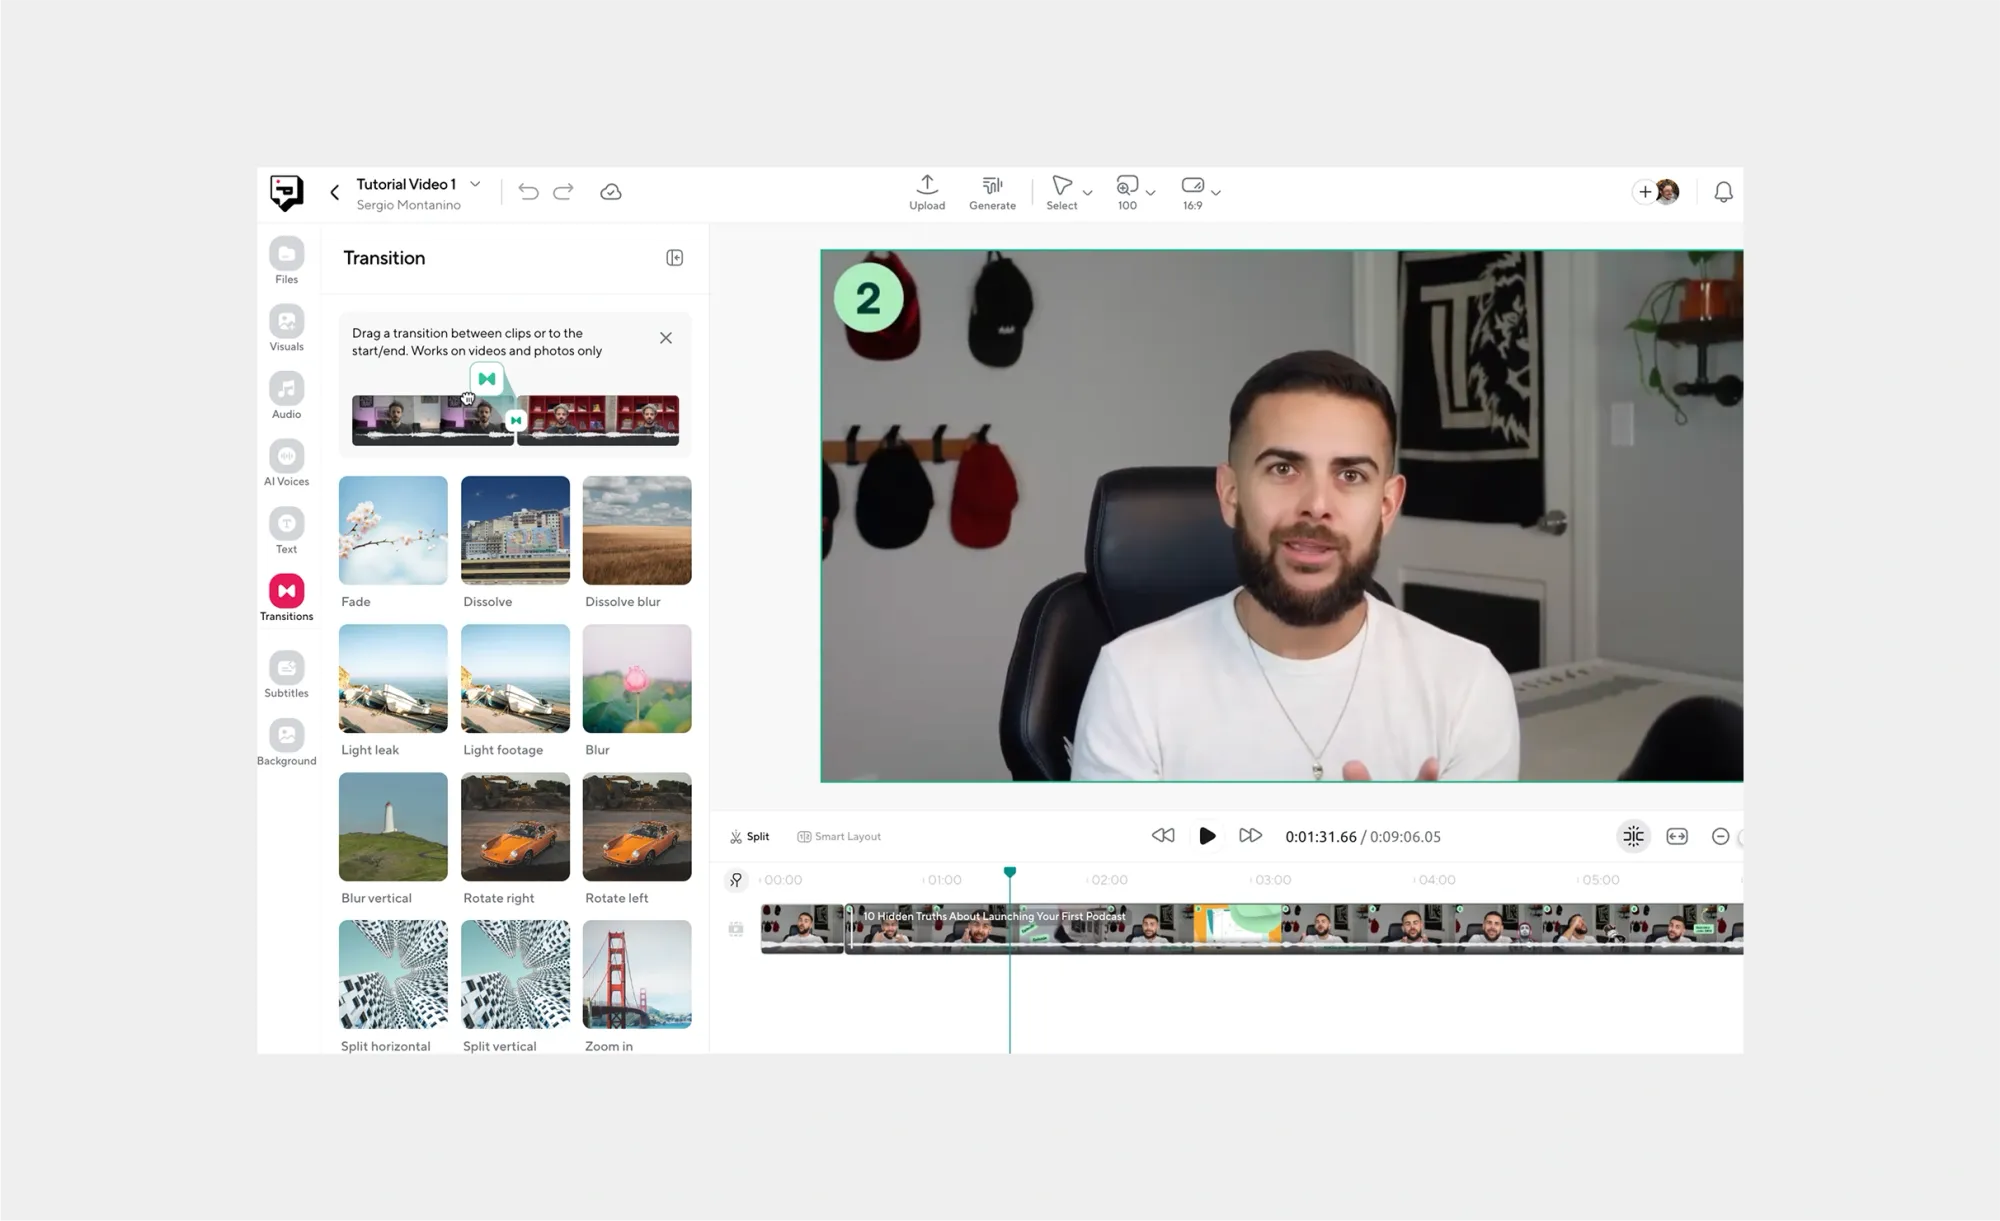Enable Smart Layout in the timeline
This screenshot has height=1221, width=2000.
pyautogui.click(x=838, y=836)
